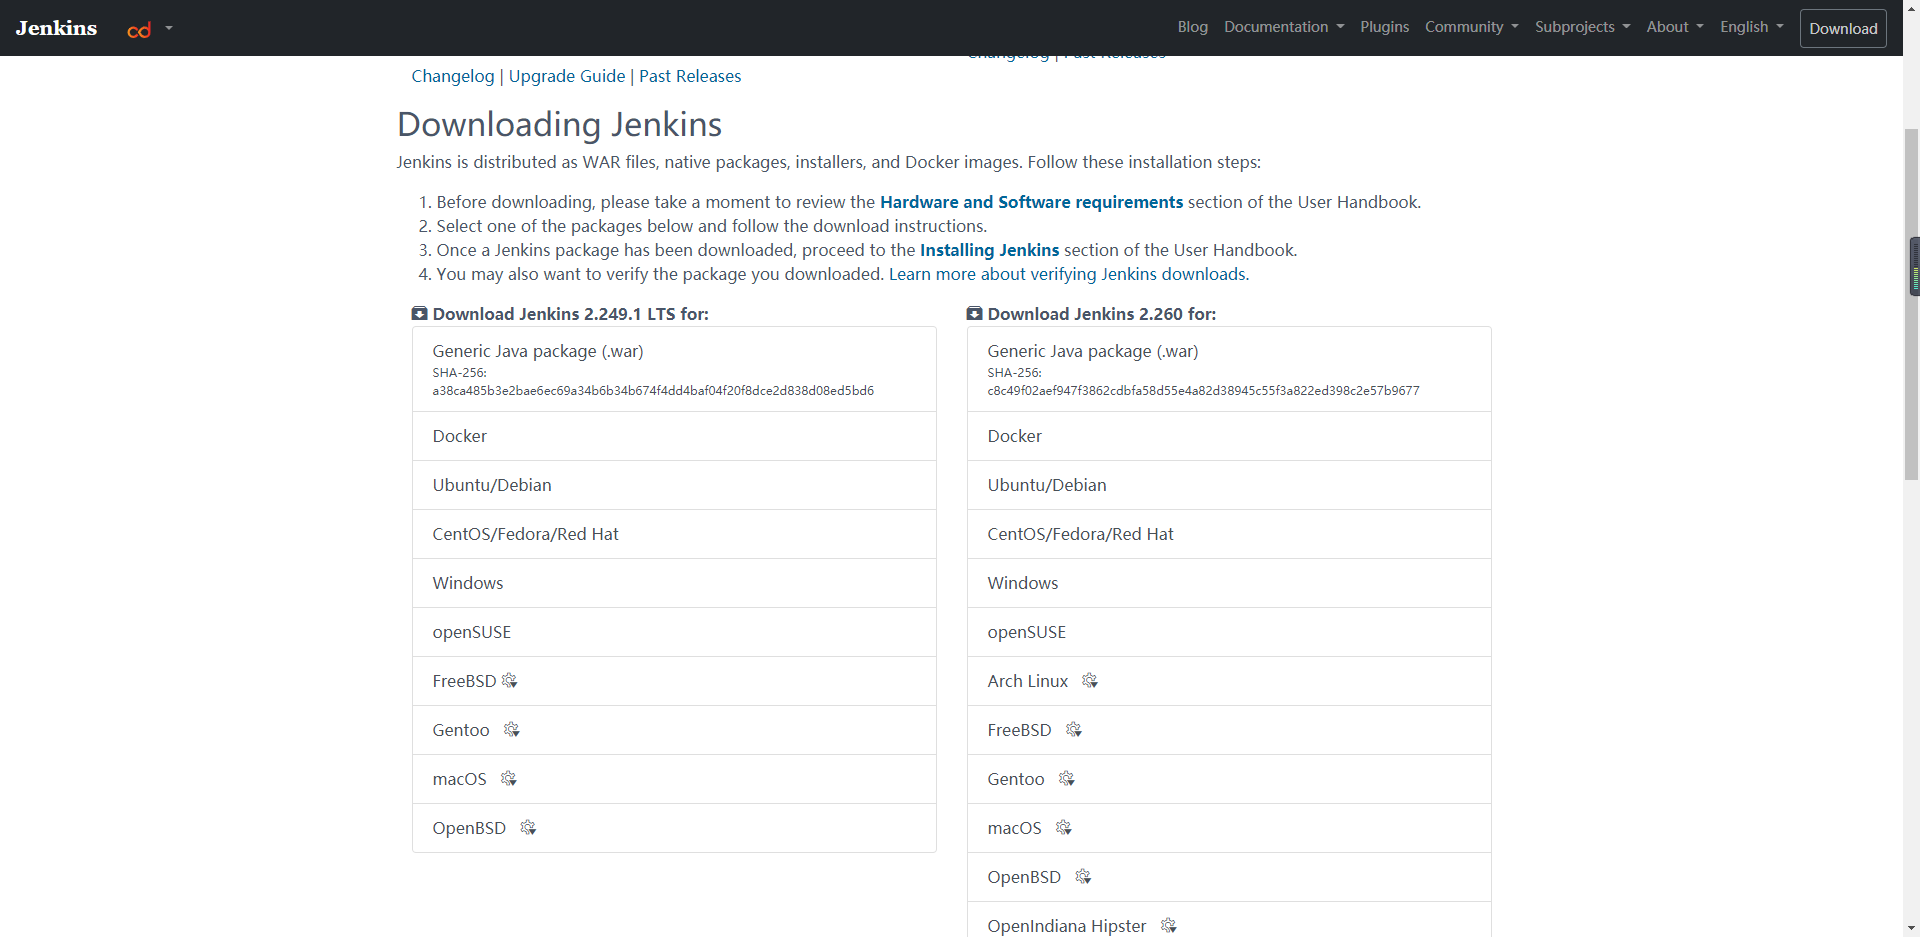The height and width of the screenshot is (937, 1920).
Task: Open Learn more about verifying Jenkins downloads
Action: point(1067,274)
